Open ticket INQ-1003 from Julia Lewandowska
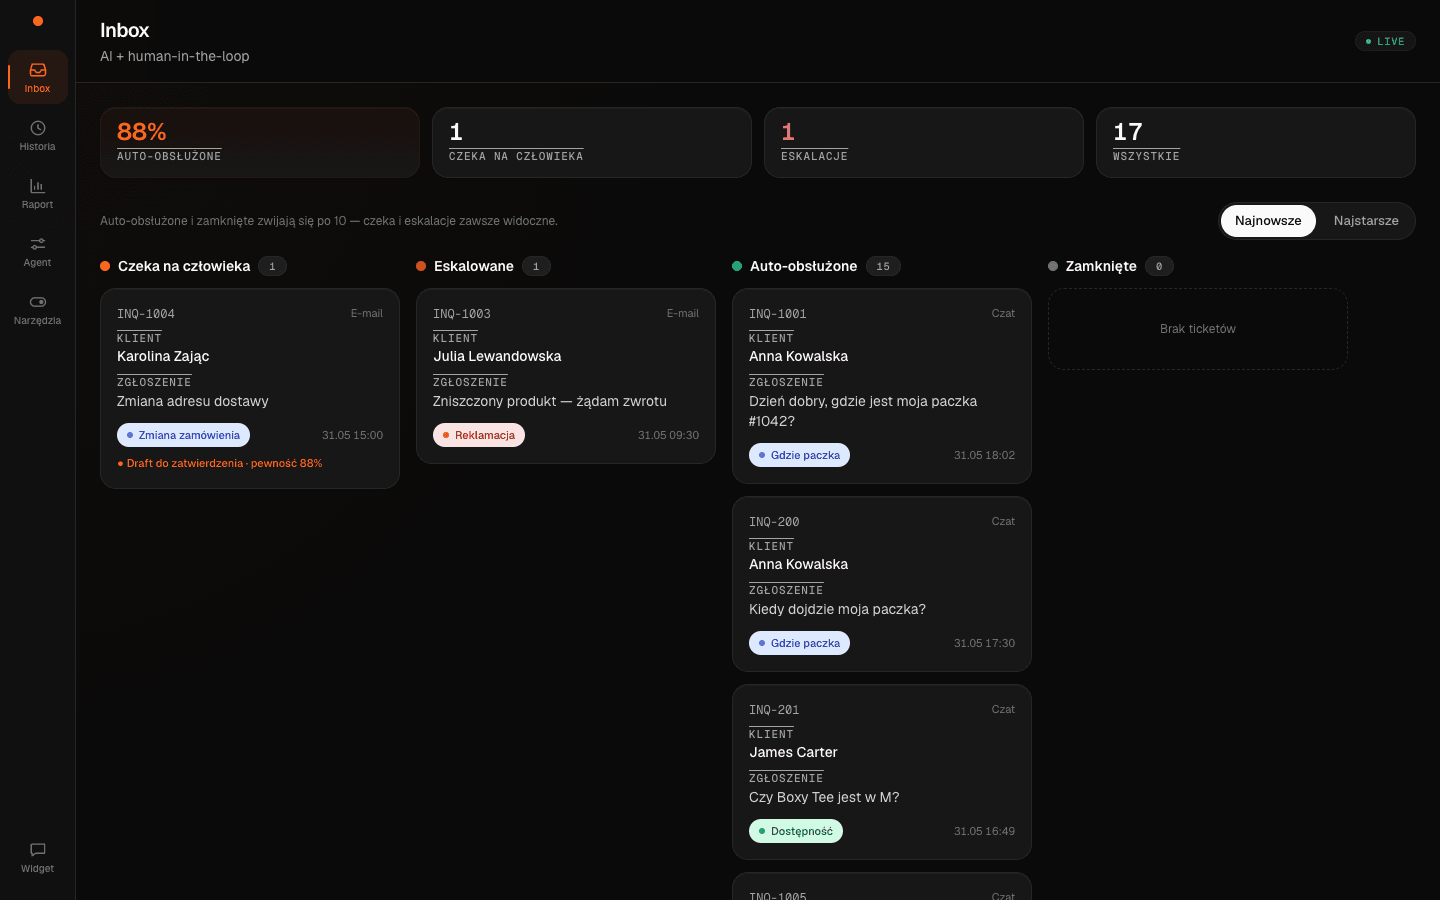Image resolution: width=1440 pixels, height=900 pixels. point(566,376)
